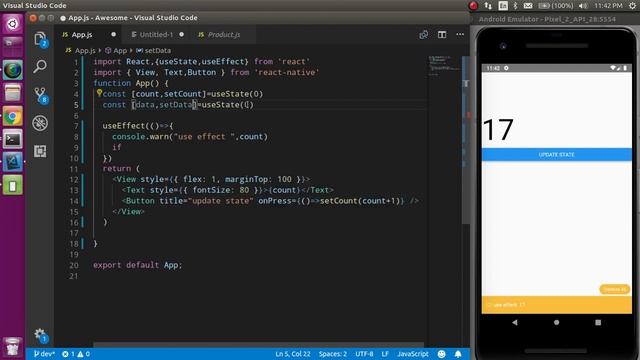Click the 'useEffect' call on line 7
This screenshot has height=360, width=640.
tap(123, 126)
